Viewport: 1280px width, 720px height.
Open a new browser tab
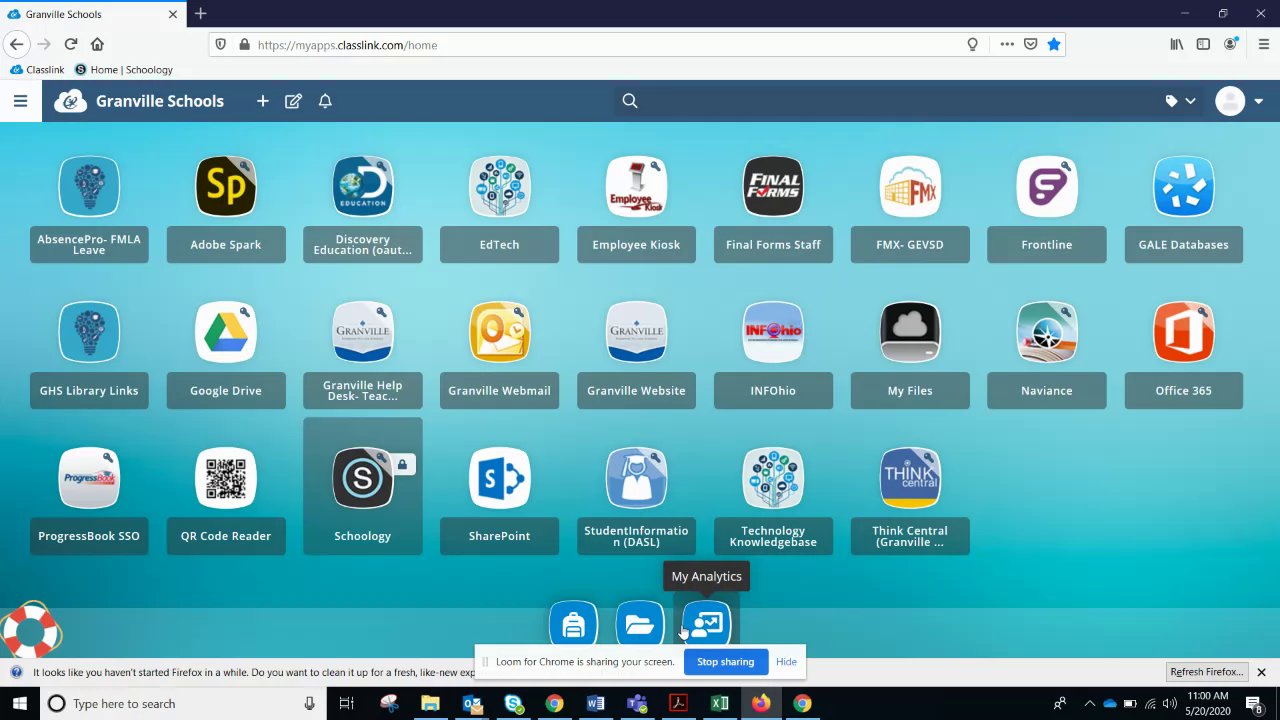pyautogui.click(x=200, y=14)
